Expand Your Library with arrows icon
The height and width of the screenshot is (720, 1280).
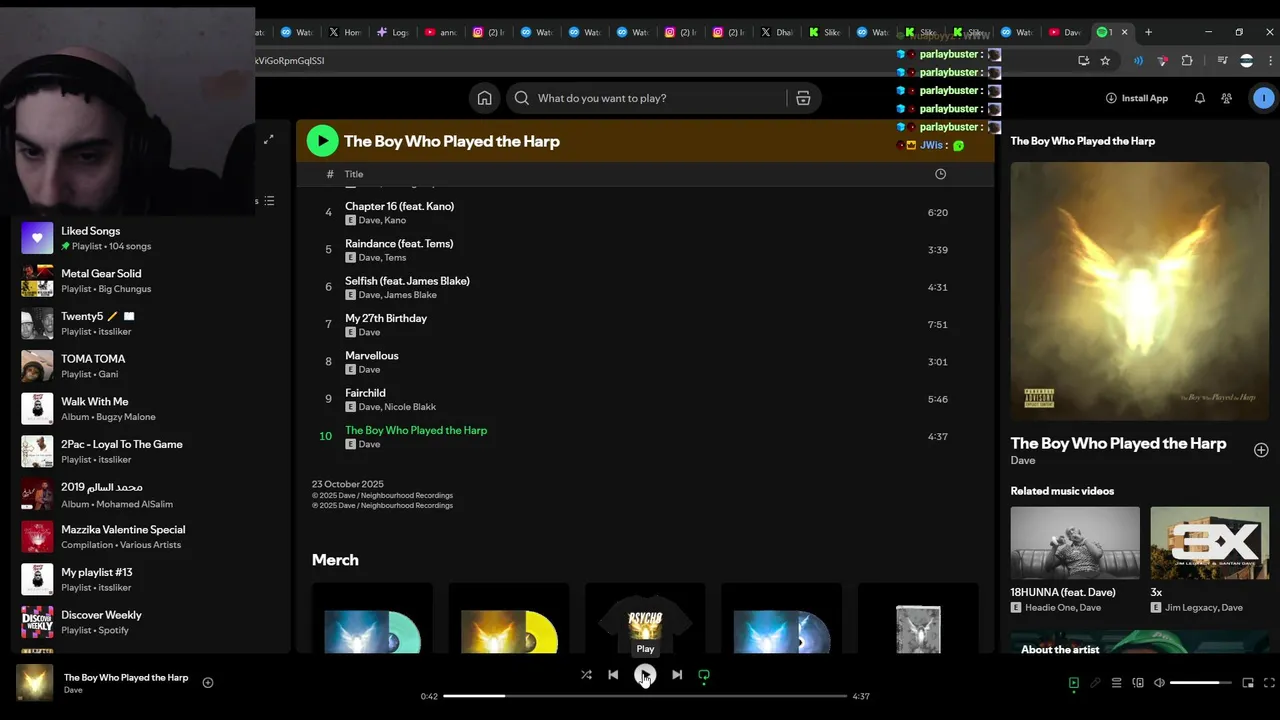268,140
